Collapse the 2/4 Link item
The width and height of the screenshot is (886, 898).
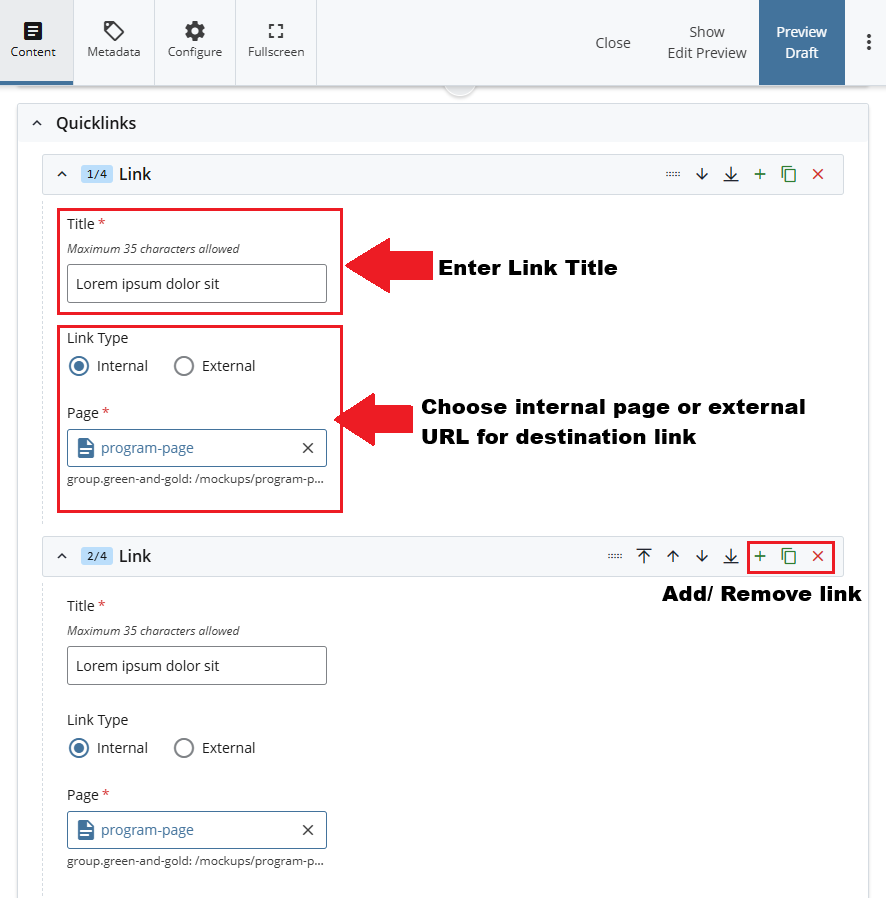(x=62, y=556)
